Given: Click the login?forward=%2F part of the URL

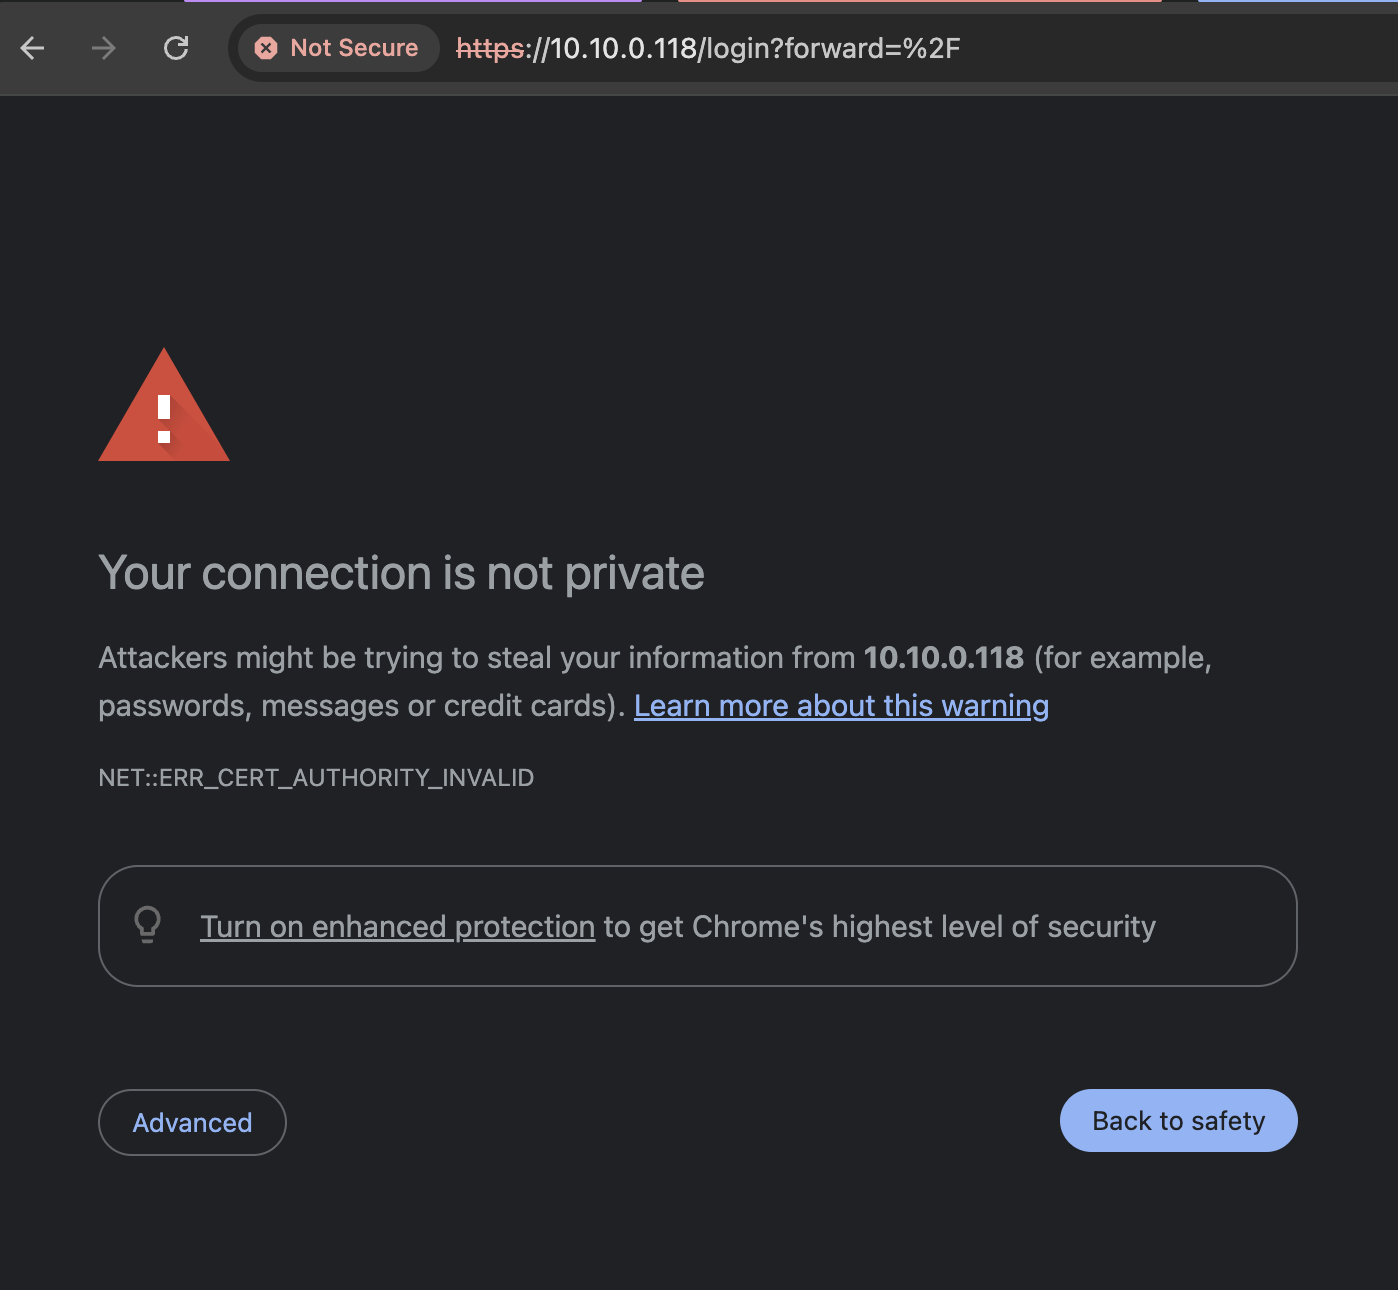Looking at the screenshot, I should pyautogui.click(x=833, y=48).
